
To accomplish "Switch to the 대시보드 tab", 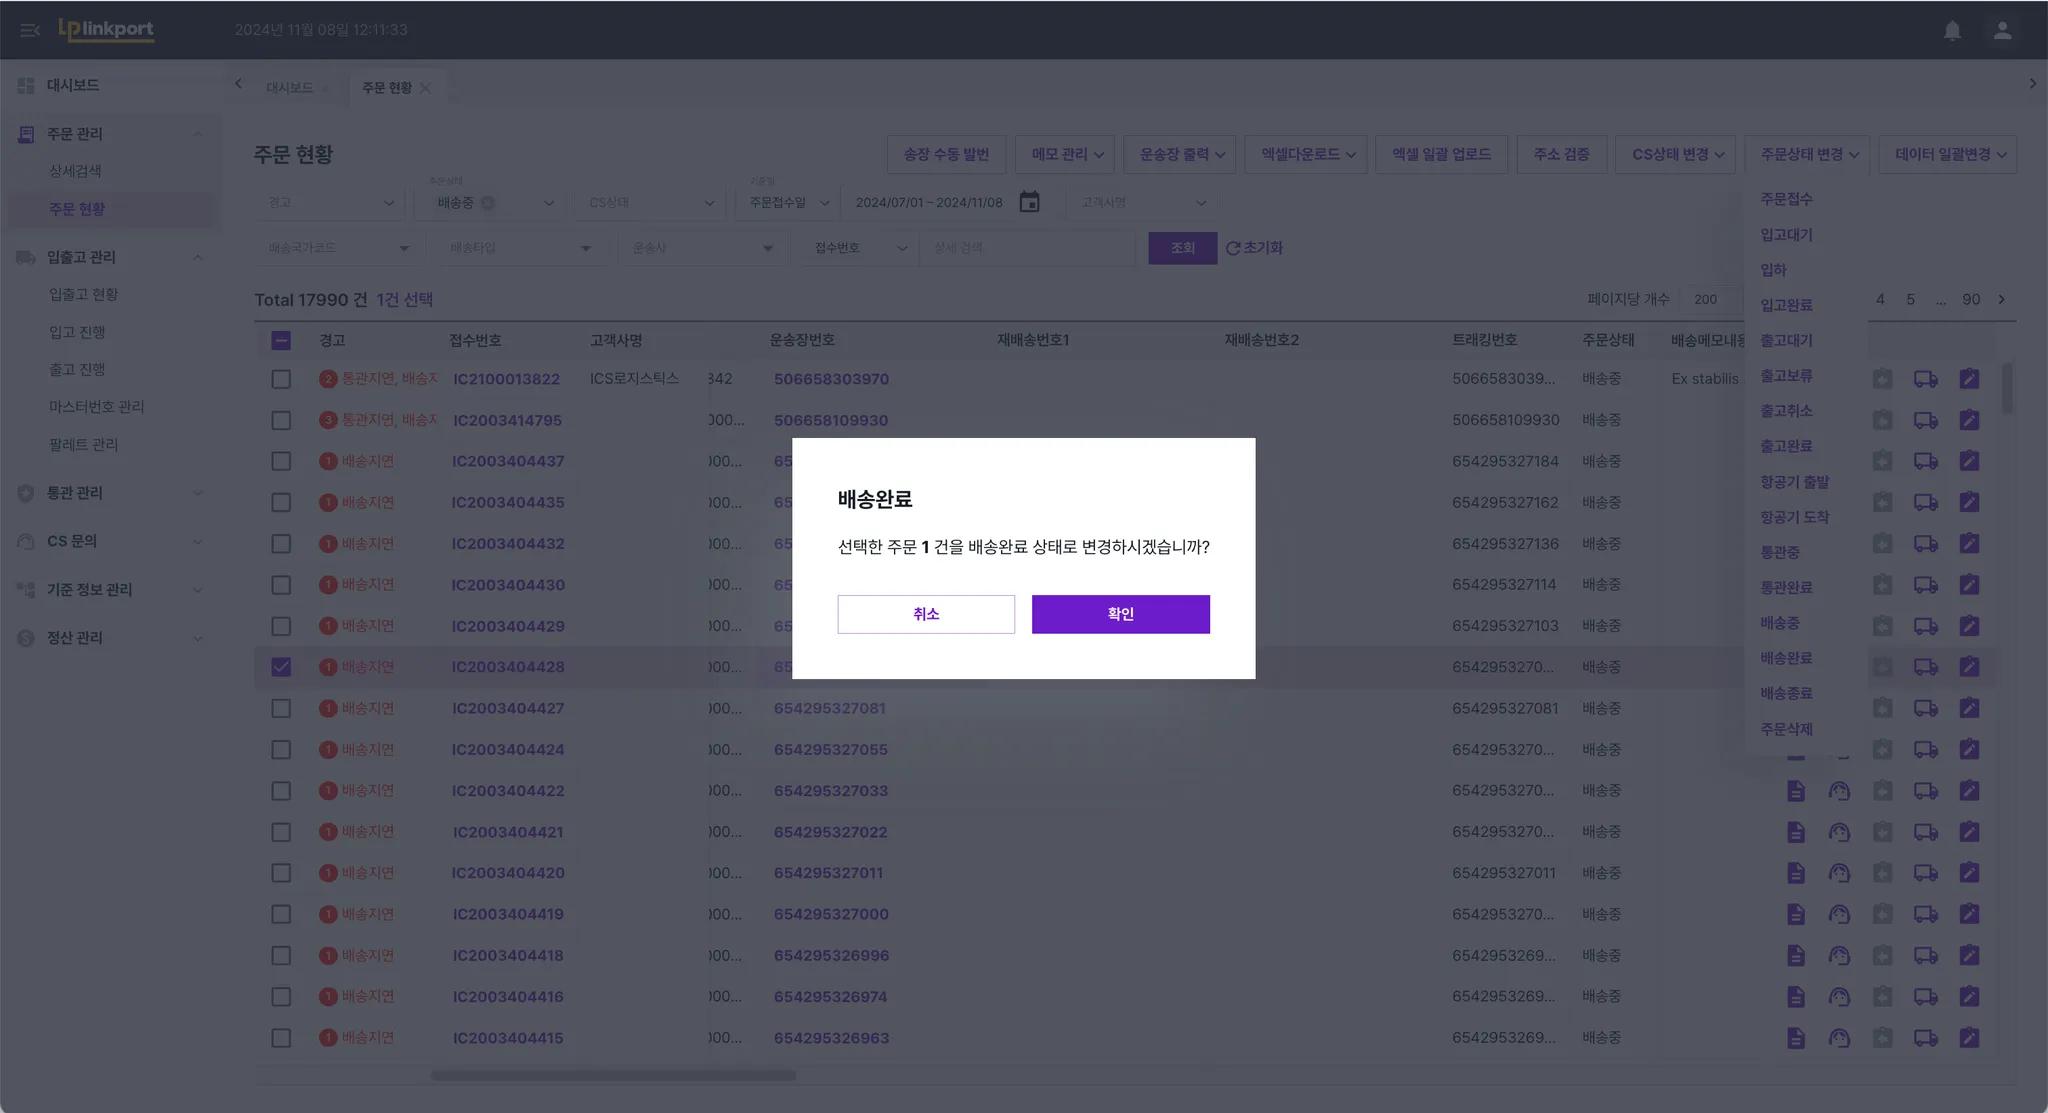I will (289, 88).
